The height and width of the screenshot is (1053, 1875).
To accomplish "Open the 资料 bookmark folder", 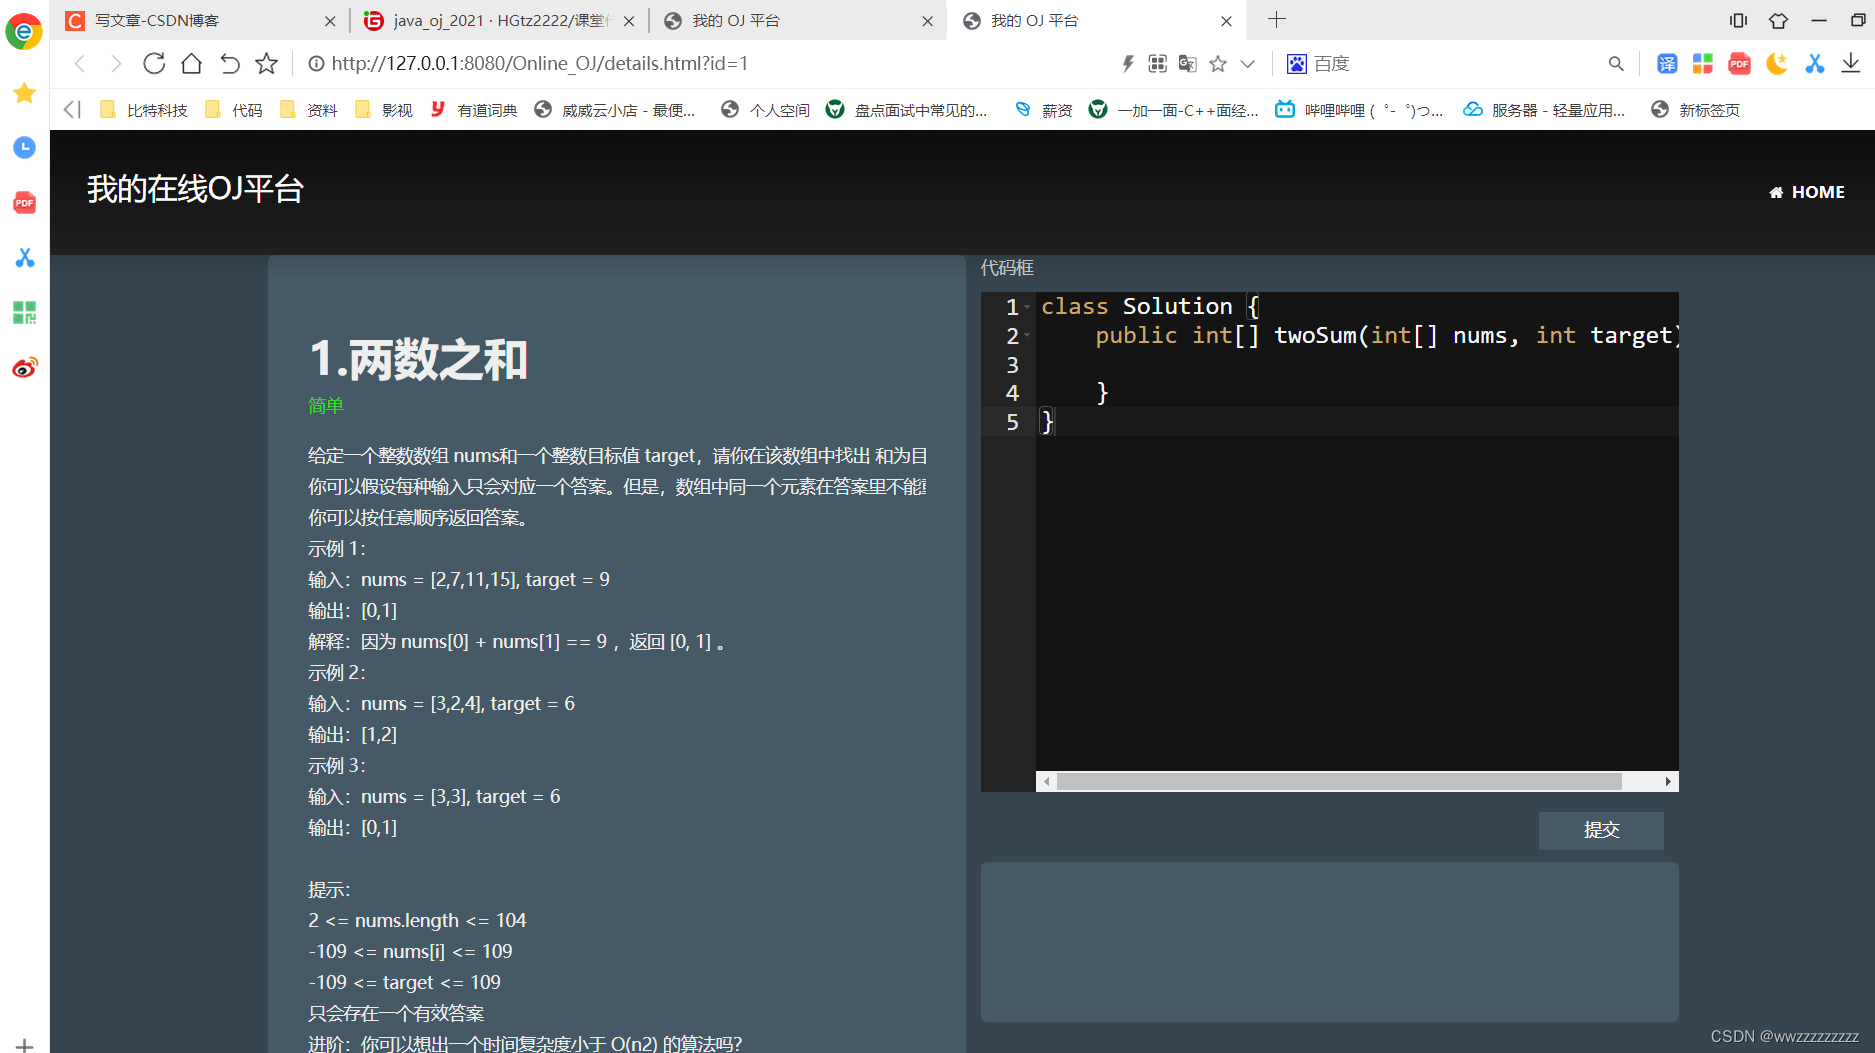I will pyautogui.click(x=308, y=110).
